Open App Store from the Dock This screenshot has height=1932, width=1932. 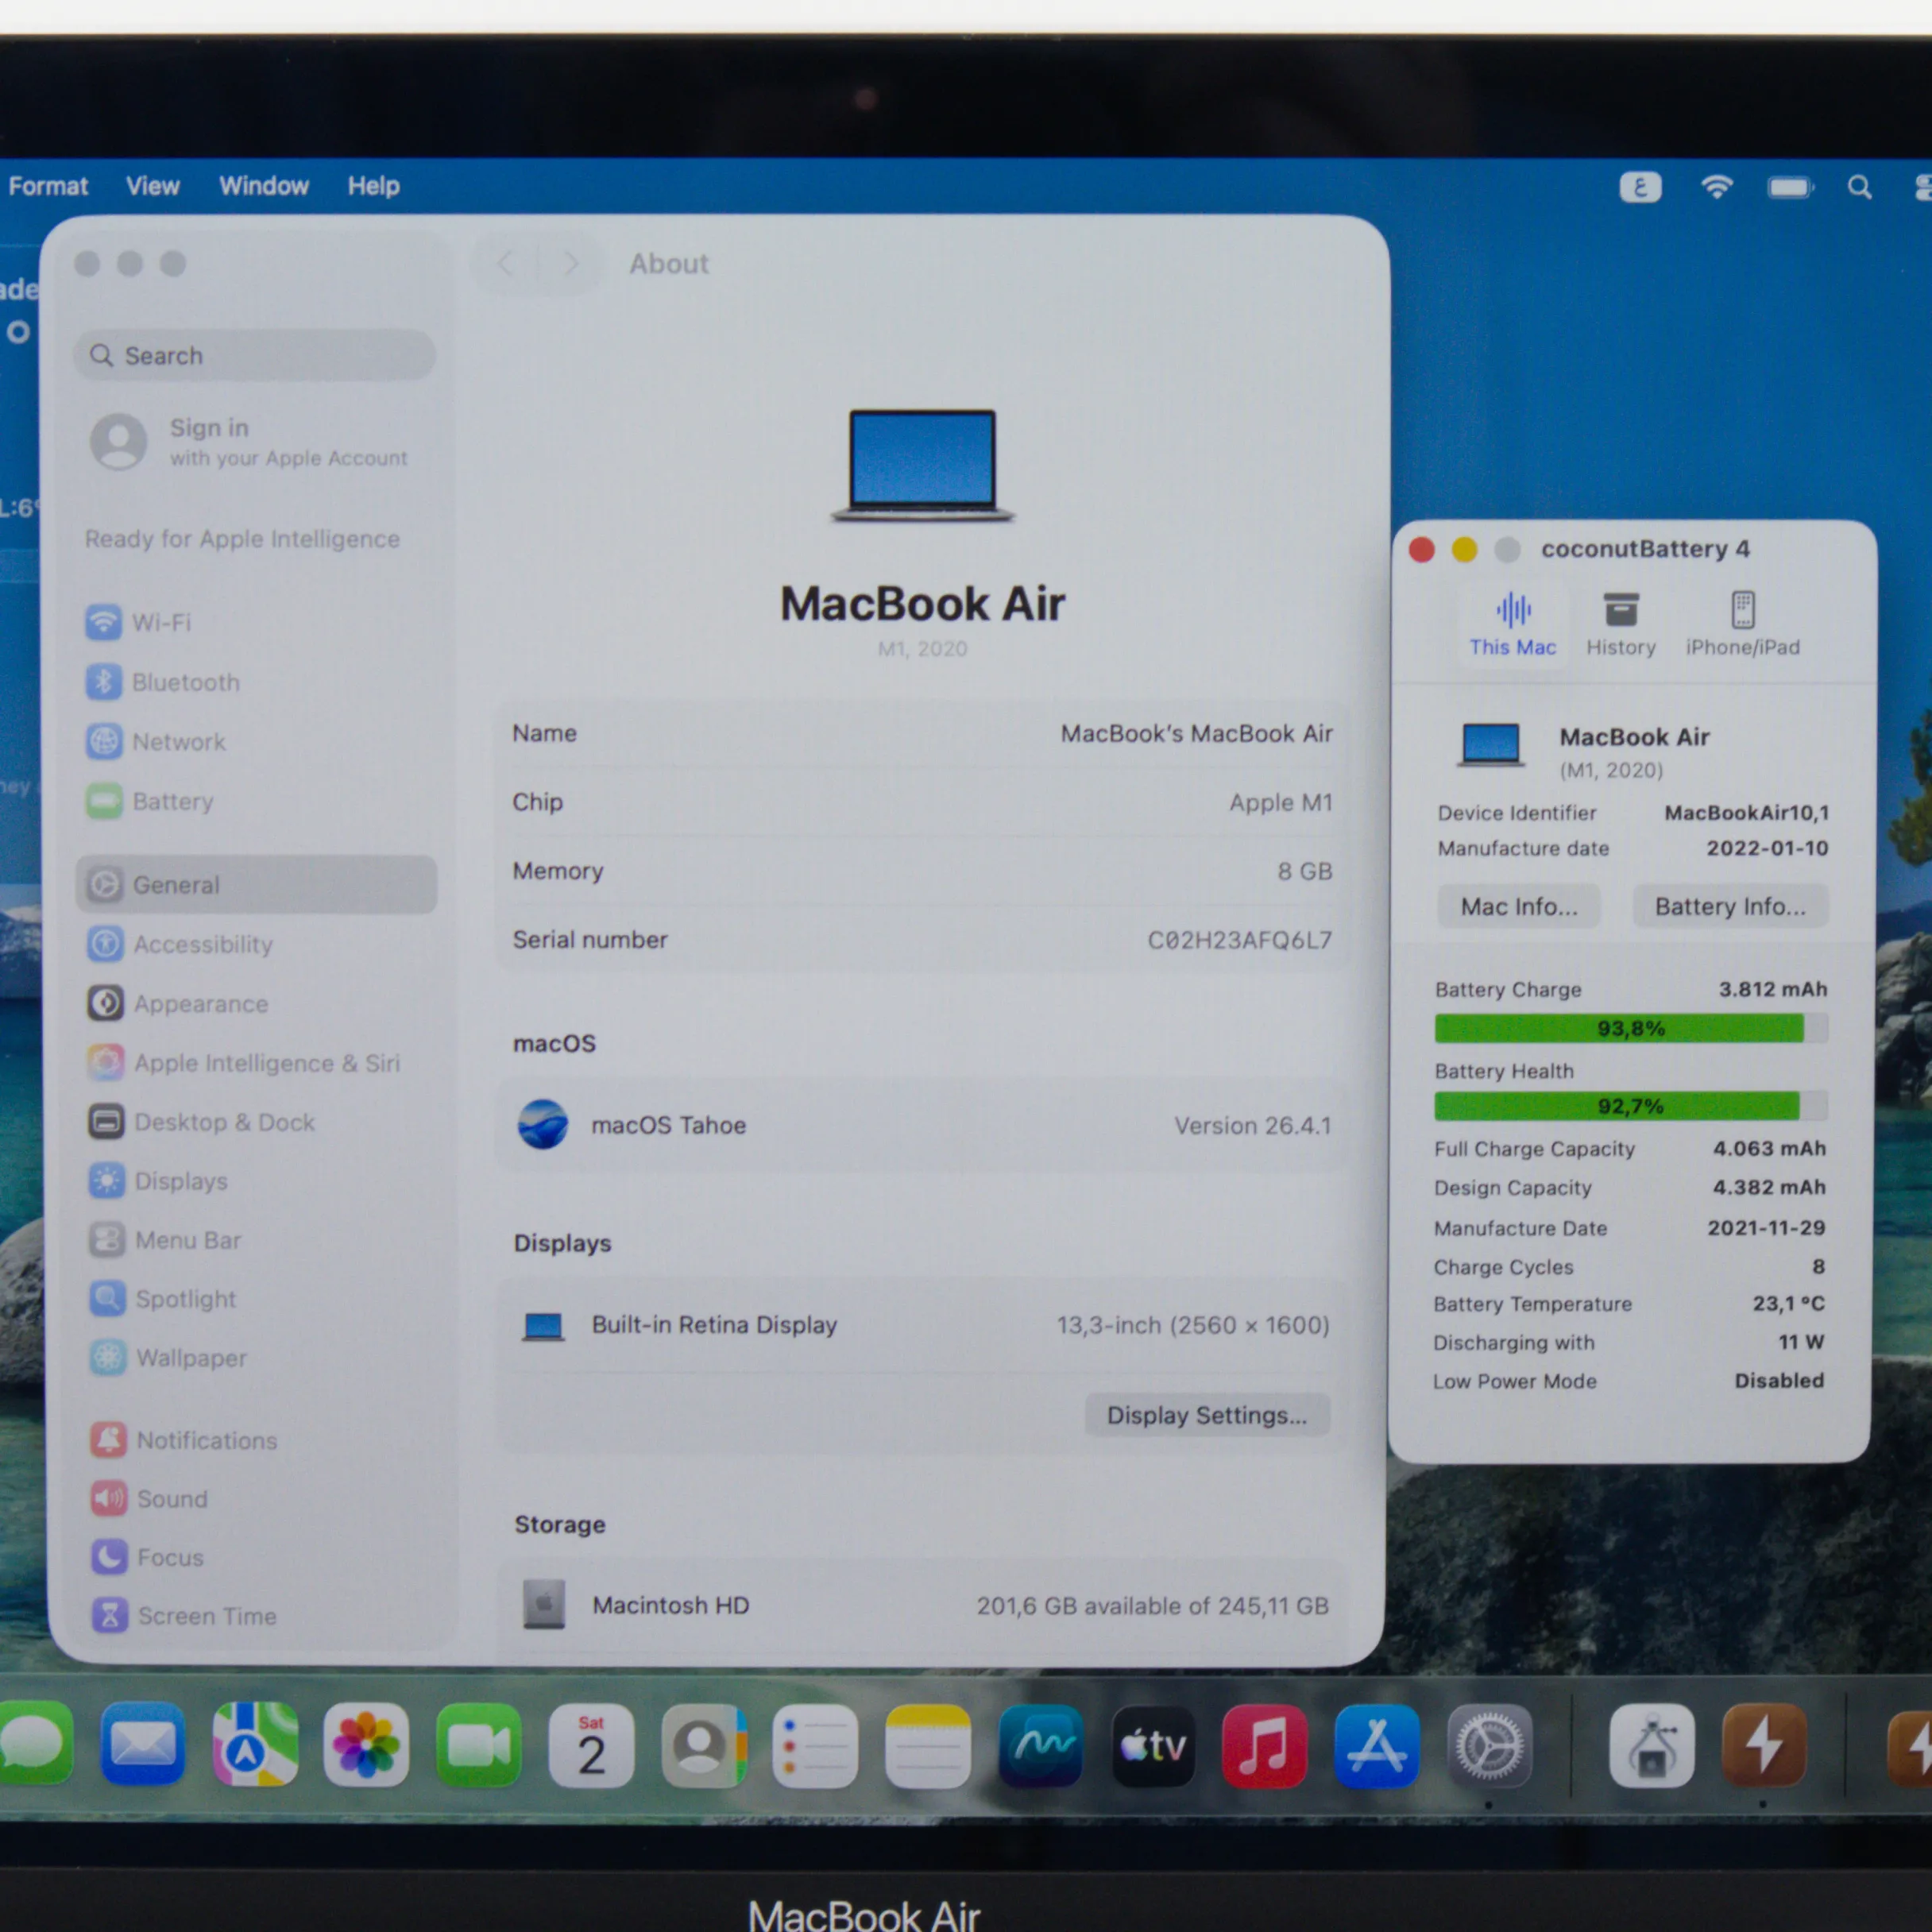click(1377, 1748)
